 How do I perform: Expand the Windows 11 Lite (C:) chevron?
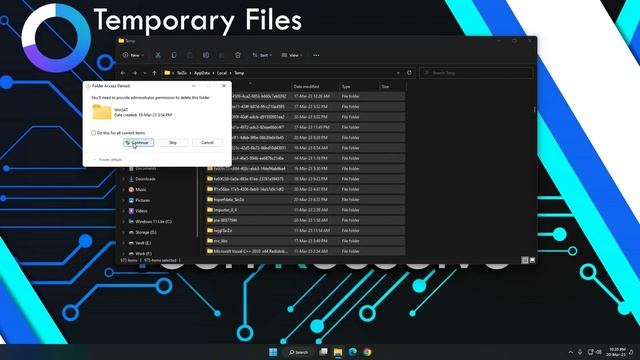tap(124, 222)
